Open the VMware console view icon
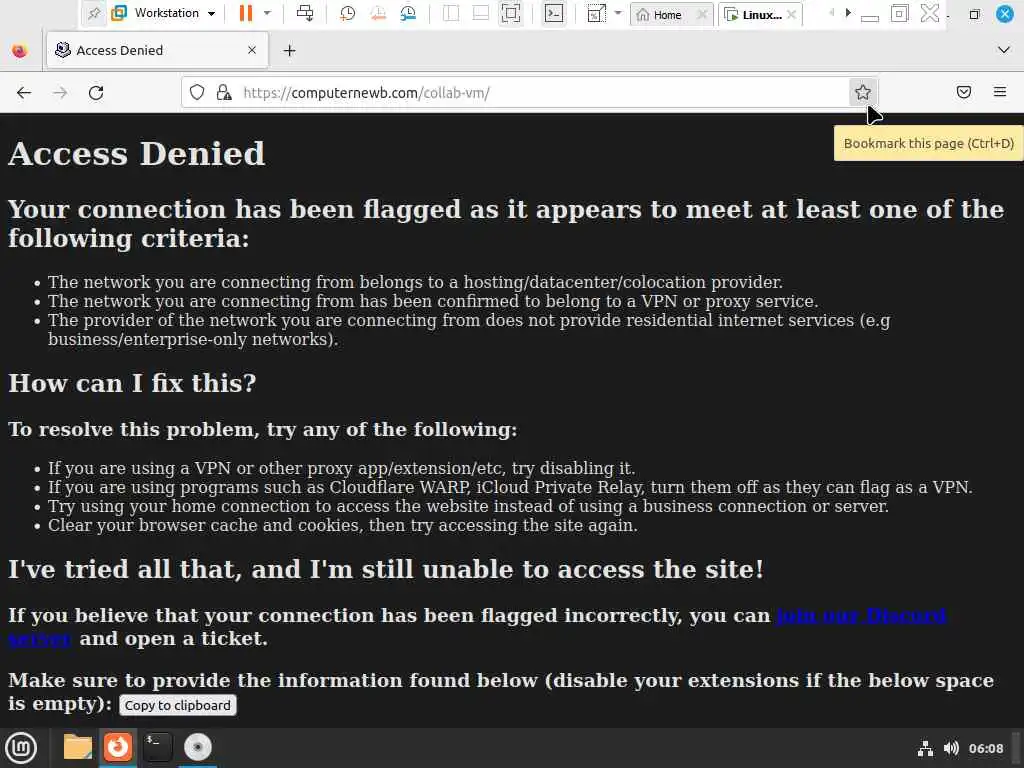 click(554, 13)
